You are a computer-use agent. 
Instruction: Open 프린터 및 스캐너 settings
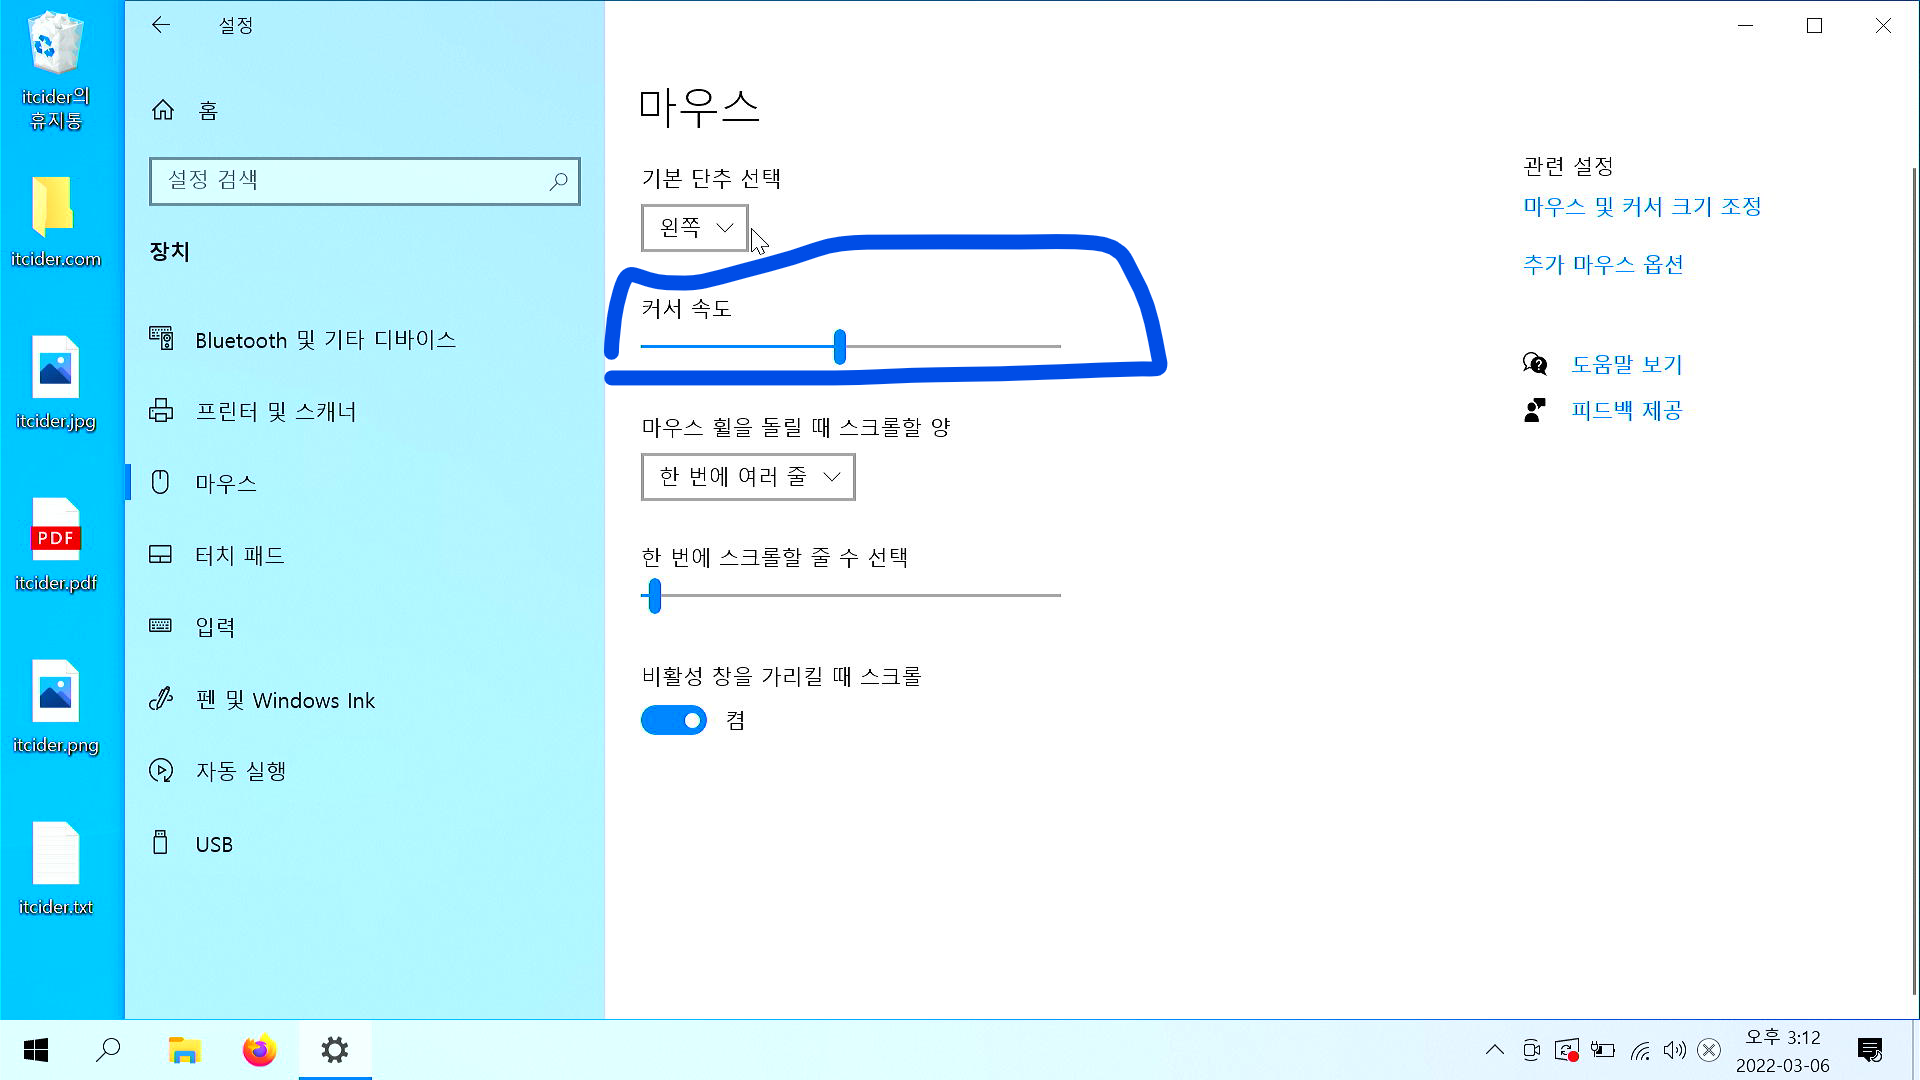click(x=277, y=411)
